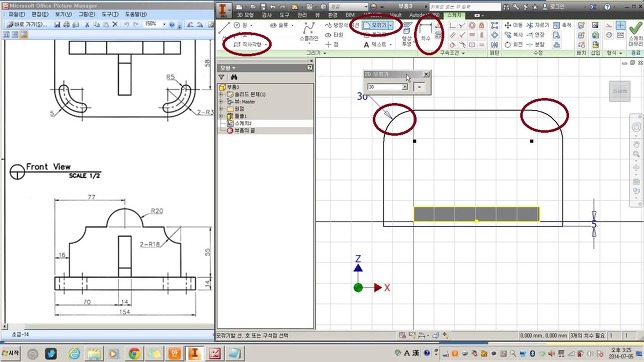This screenshot has width=644, height=362.
Task: Select the Move (이동) modify tool
Action: point(514,25)
